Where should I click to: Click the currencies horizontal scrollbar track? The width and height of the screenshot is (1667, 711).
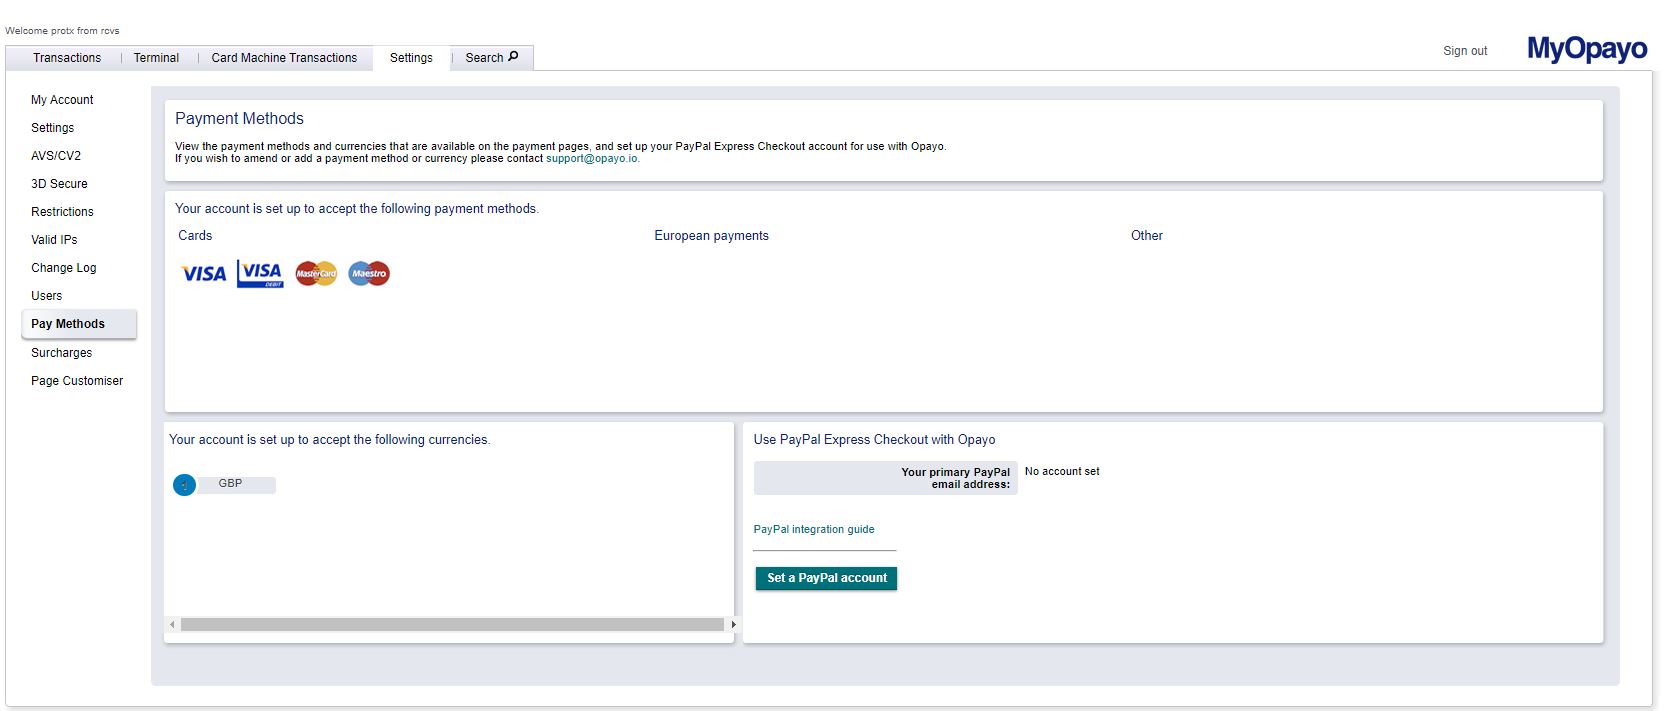(452, 624)
